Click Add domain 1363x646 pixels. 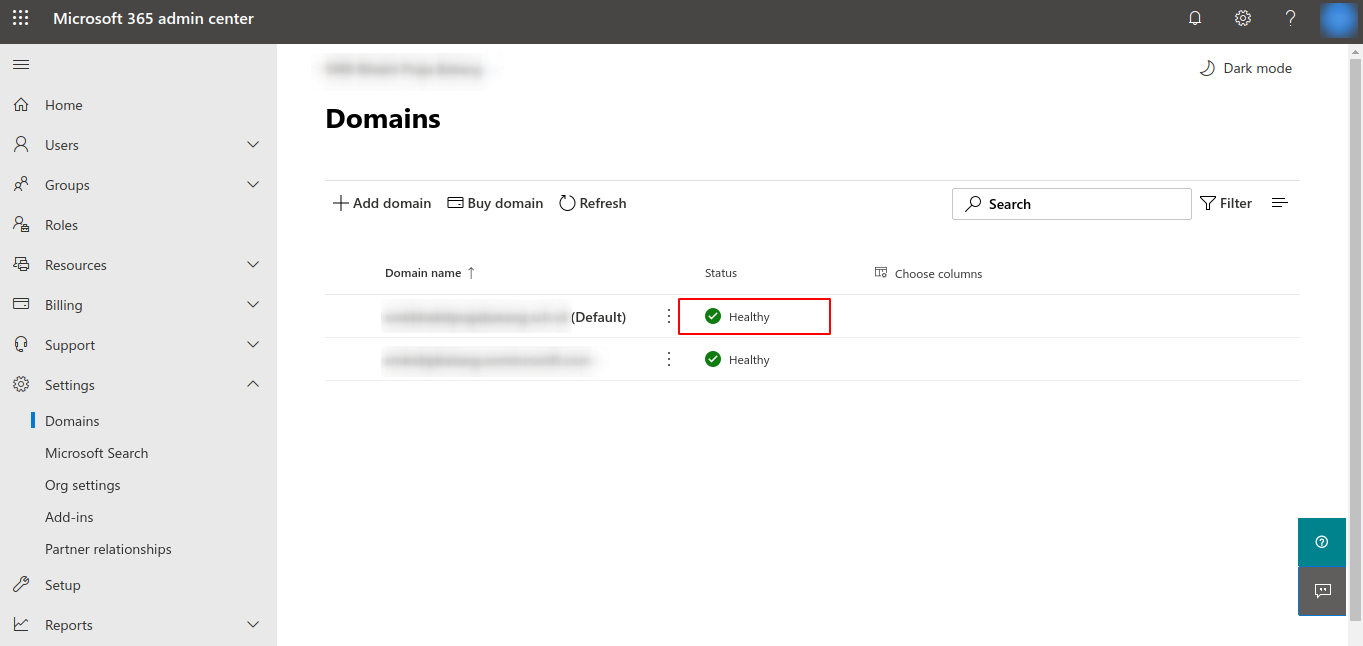tap(382, 203)
